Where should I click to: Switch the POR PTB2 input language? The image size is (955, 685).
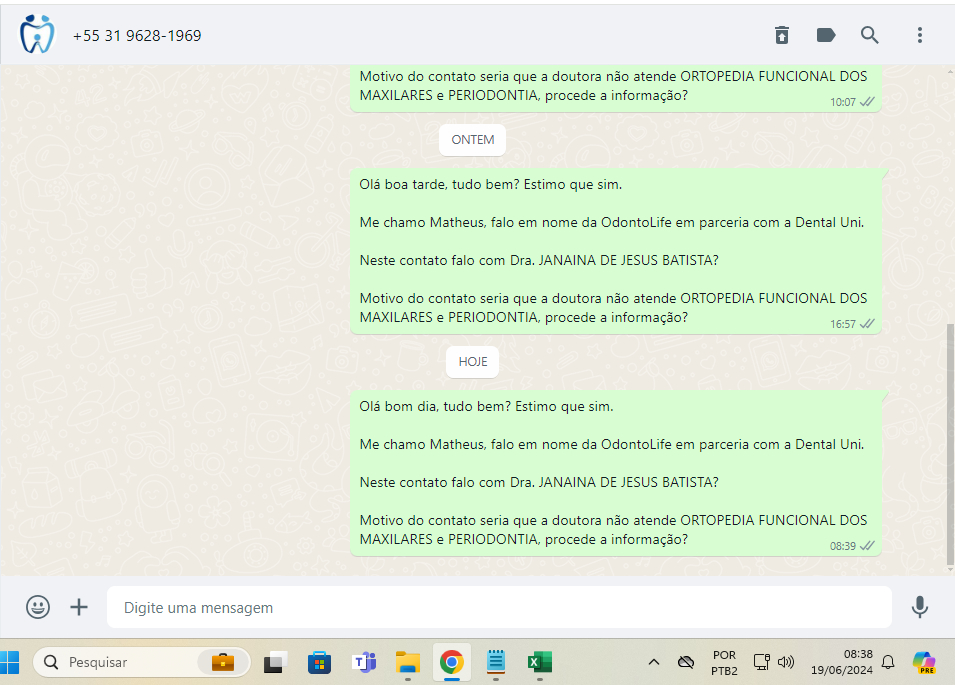click(x=724, y=662)
